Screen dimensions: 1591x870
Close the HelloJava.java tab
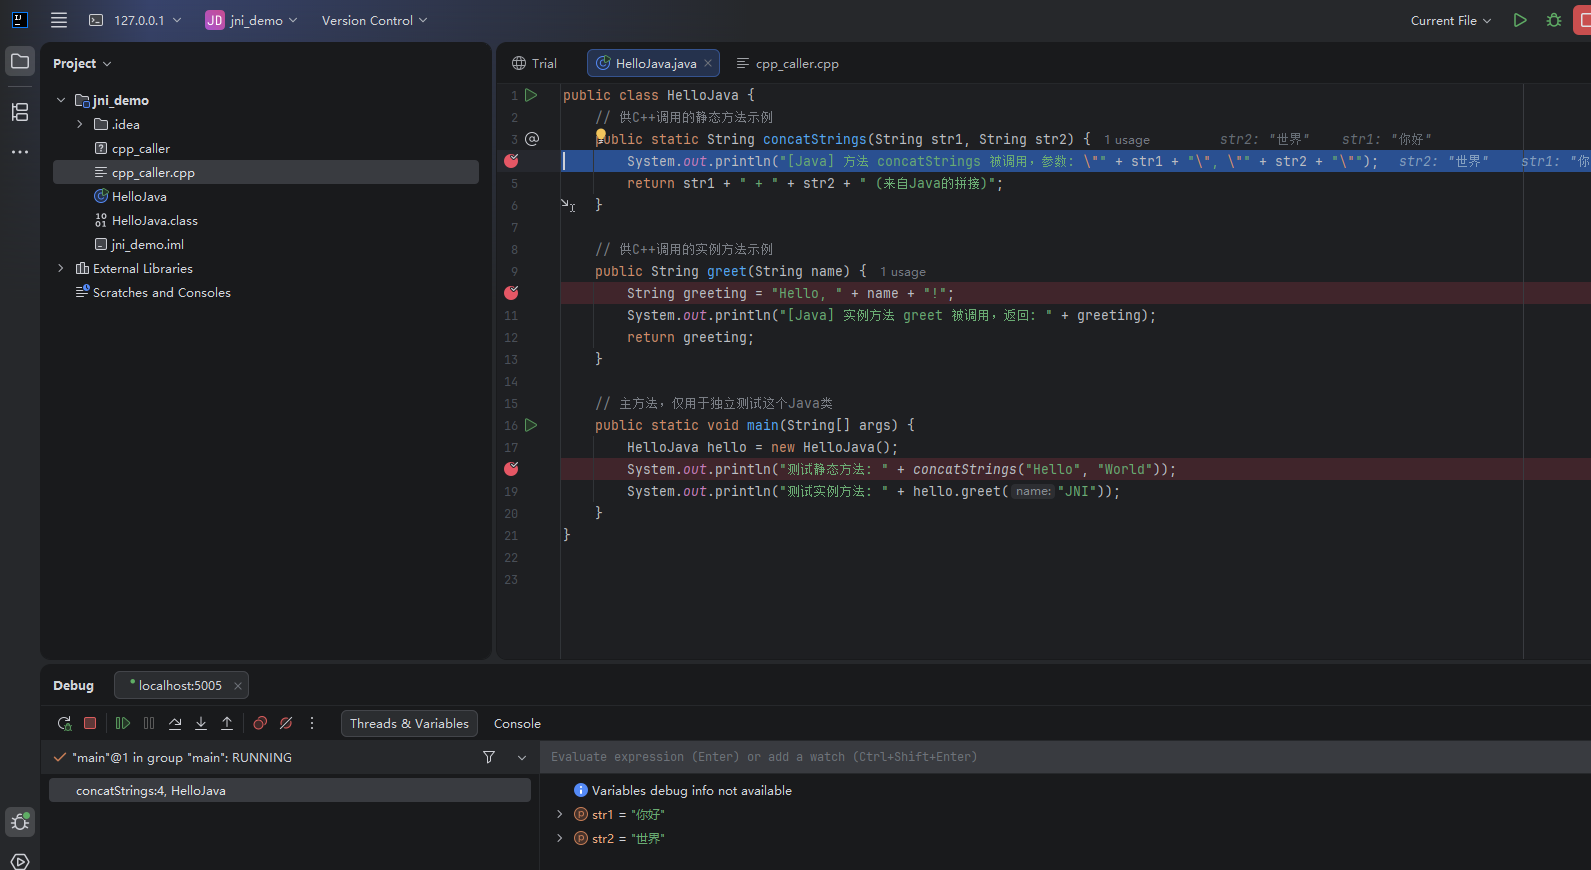(708, 63)
